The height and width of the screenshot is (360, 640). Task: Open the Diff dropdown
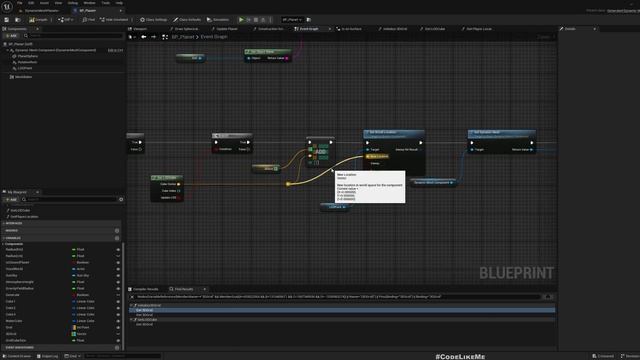coord(66,20)
